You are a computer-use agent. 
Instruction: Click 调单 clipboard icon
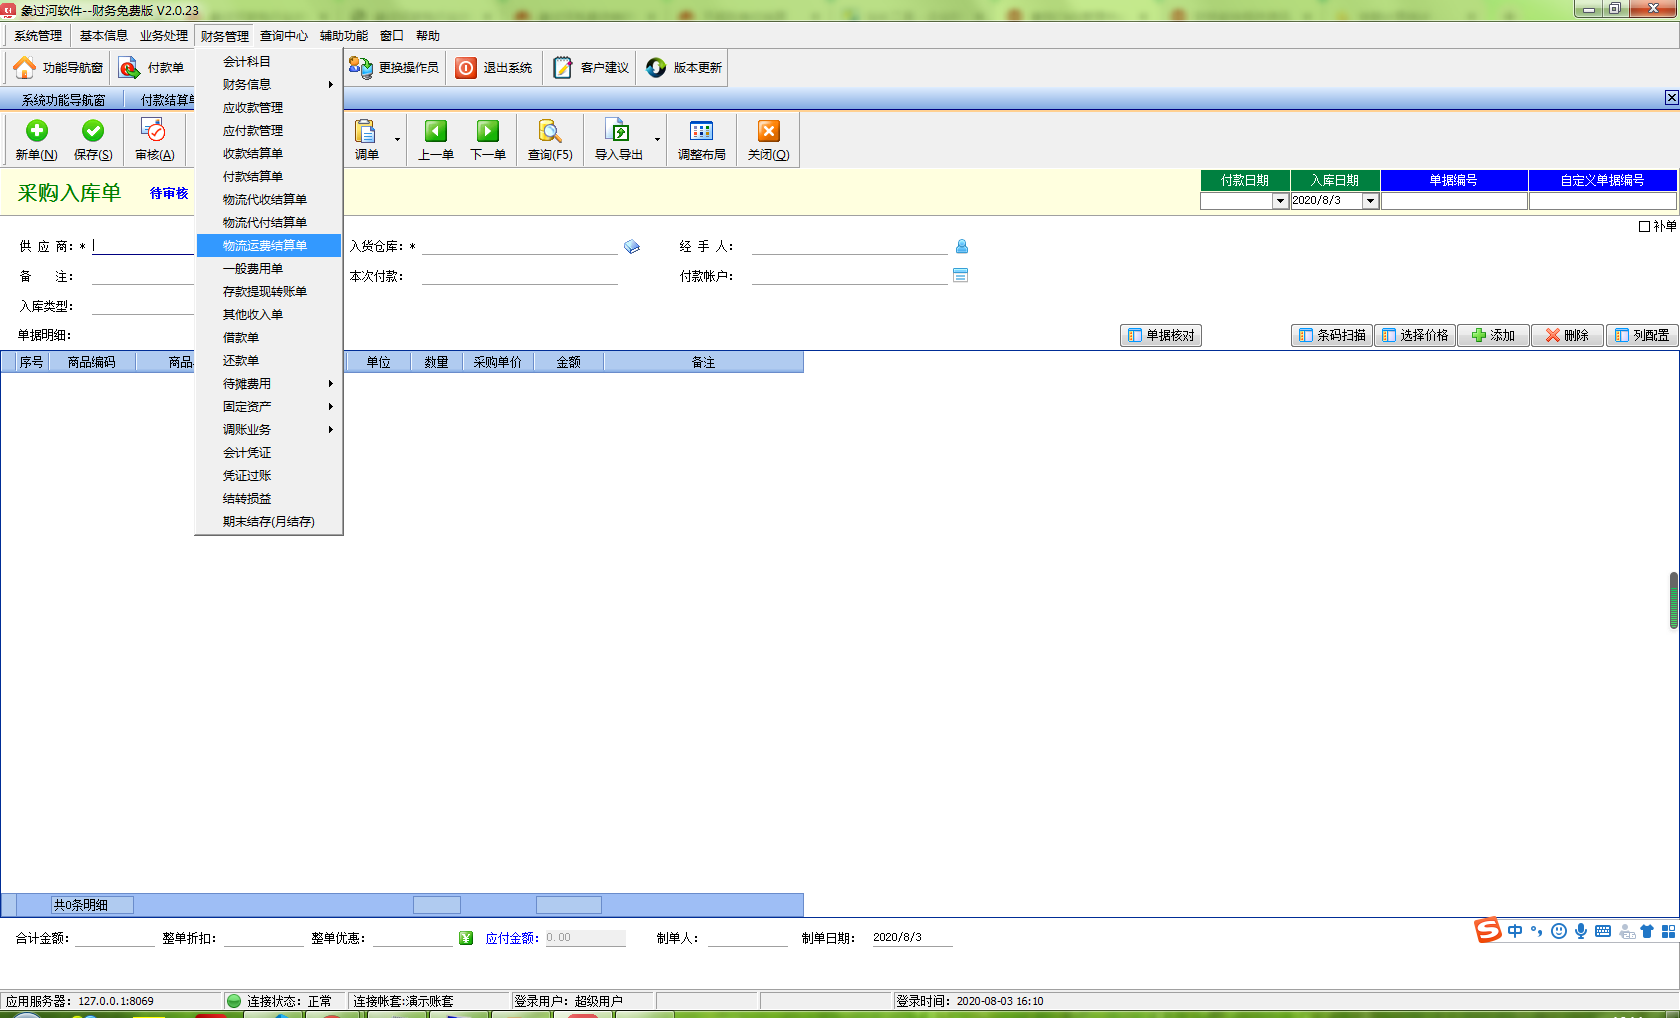tap(365, 131)
